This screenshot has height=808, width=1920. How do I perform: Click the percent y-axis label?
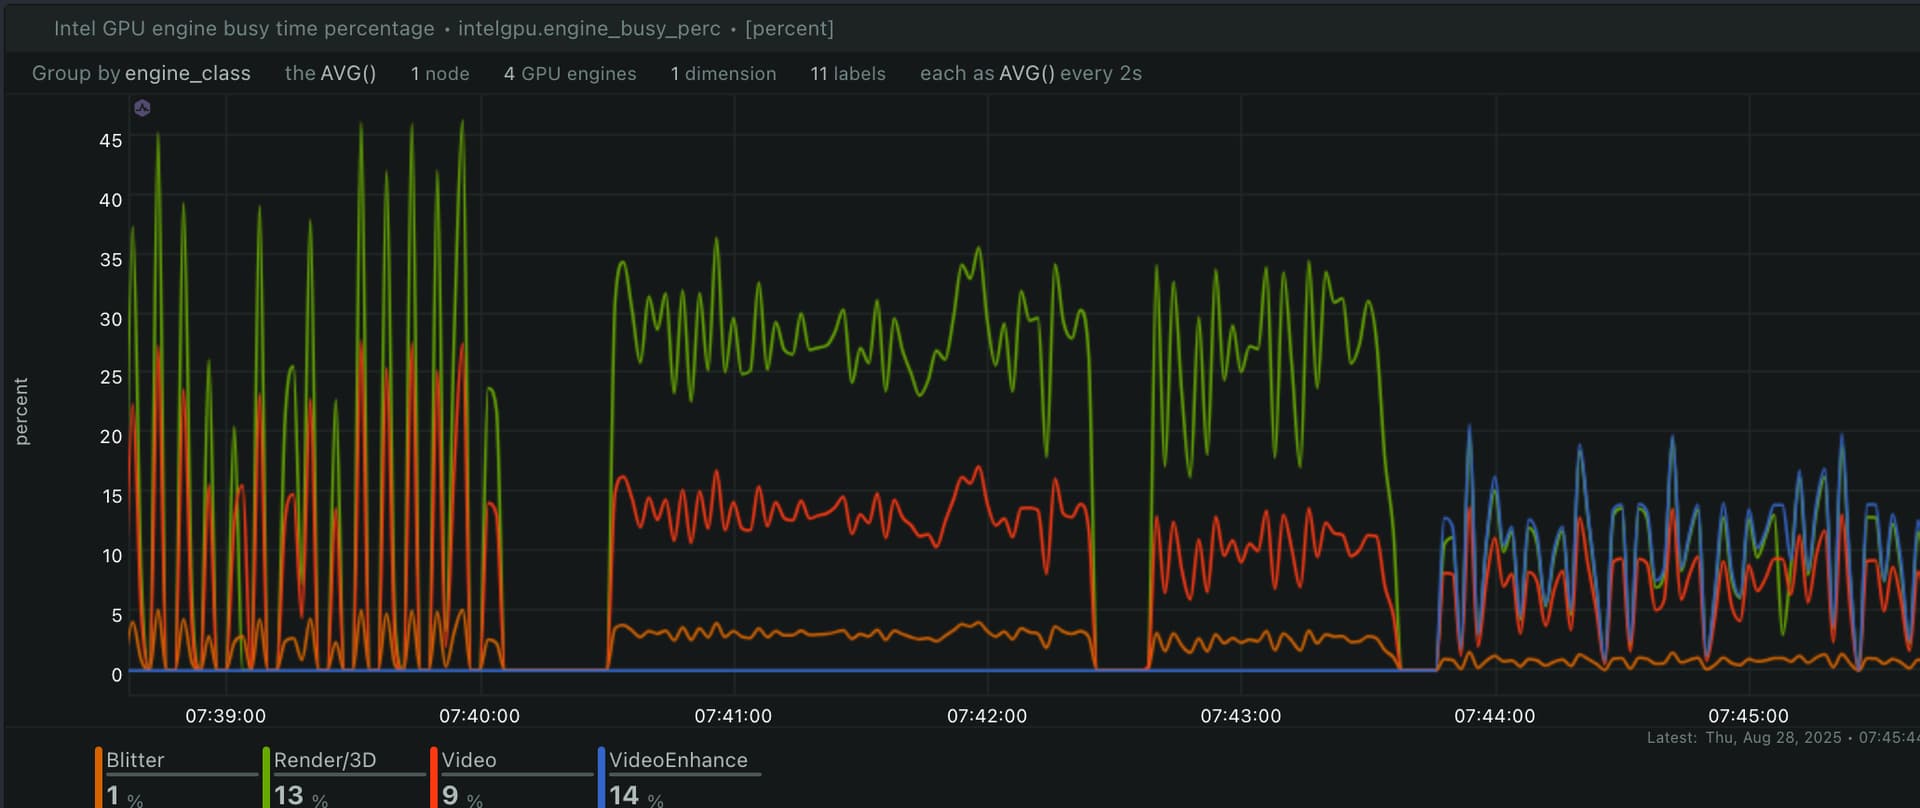[21, 411]
